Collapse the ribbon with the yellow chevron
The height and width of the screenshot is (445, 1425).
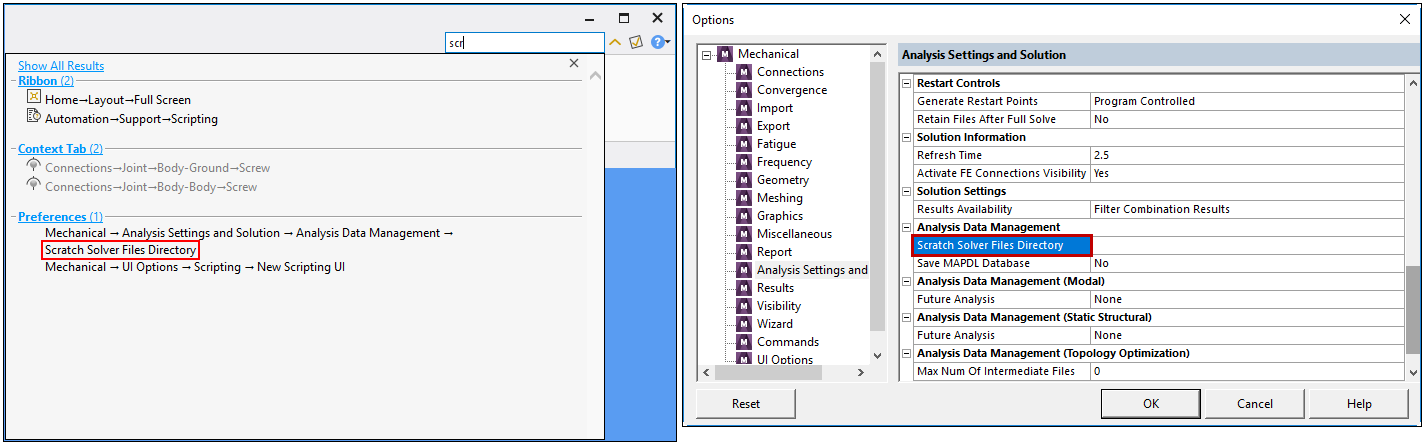pyautogui.click(x=616, y=42)
